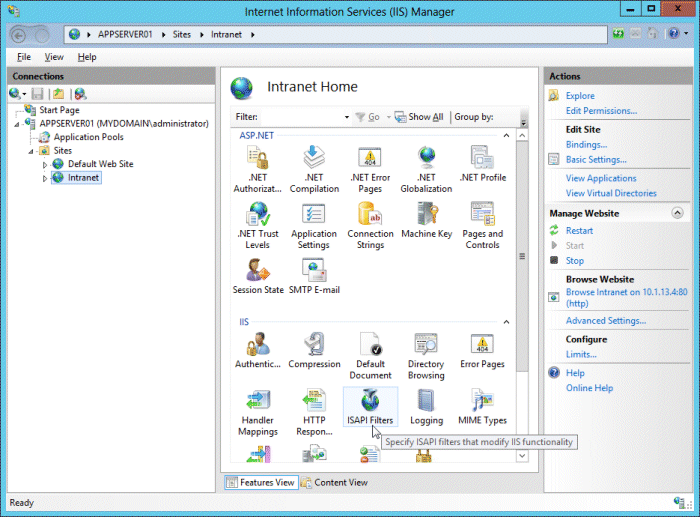This screenshot has width=700, height=517.
Task: Click the Help question mark icon in toolbar
Action: point(674,33)
